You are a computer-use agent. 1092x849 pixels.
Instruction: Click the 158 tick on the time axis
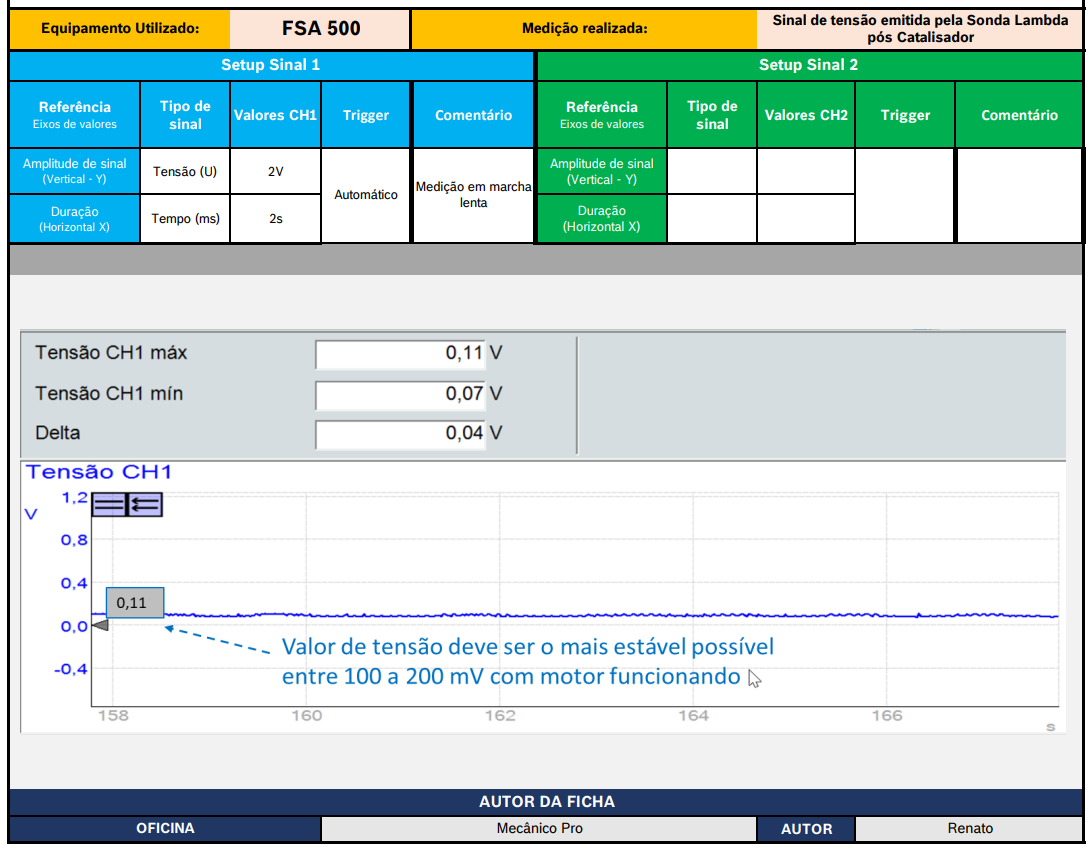[x=114, y=716]
